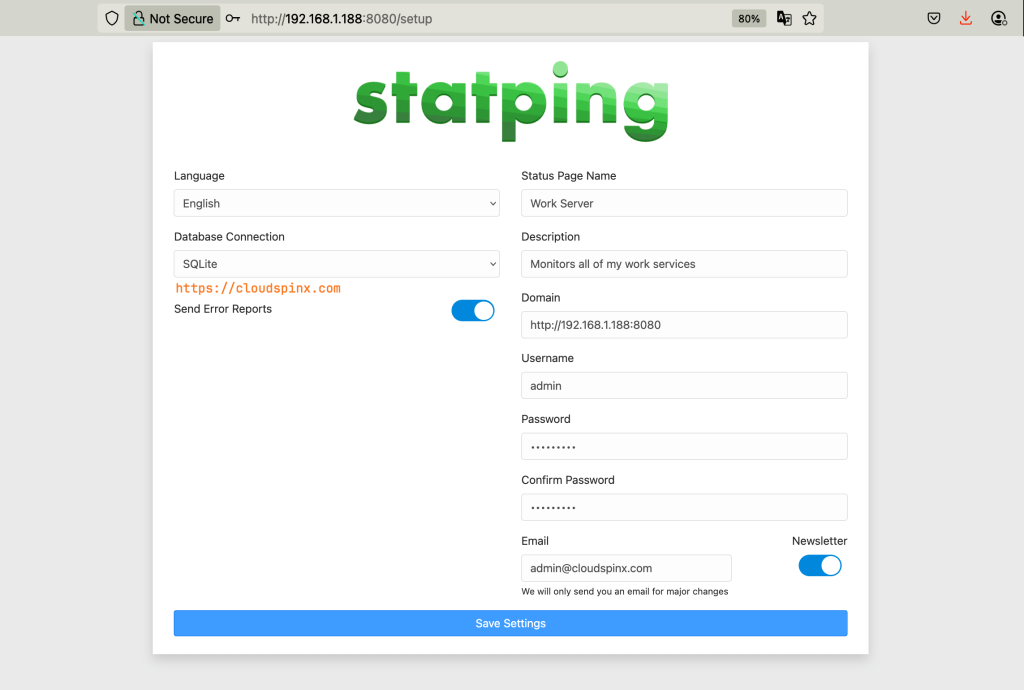Click the 'Send Error Reports' label
This screenshot has width=1024, height=690.
[223, 309]
